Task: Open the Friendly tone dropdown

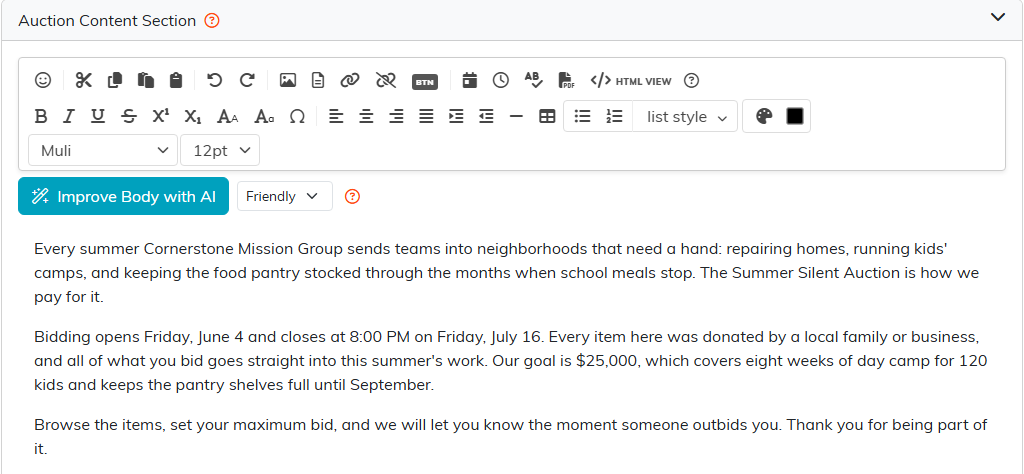Action: click(x=285, y=197)
